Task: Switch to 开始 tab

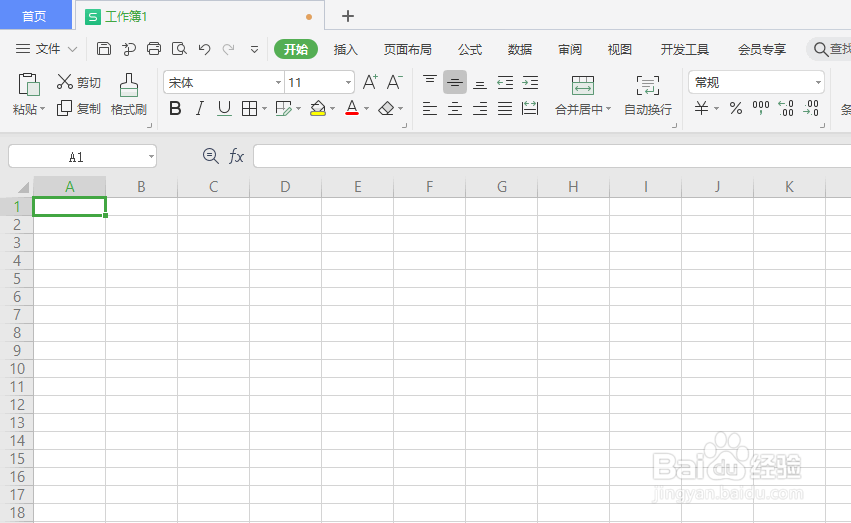Action: pyautogui.click(x=296, y=49)
